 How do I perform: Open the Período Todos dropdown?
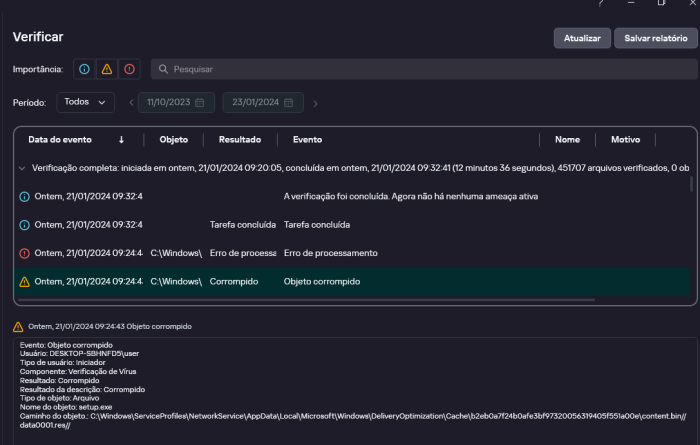85,102
